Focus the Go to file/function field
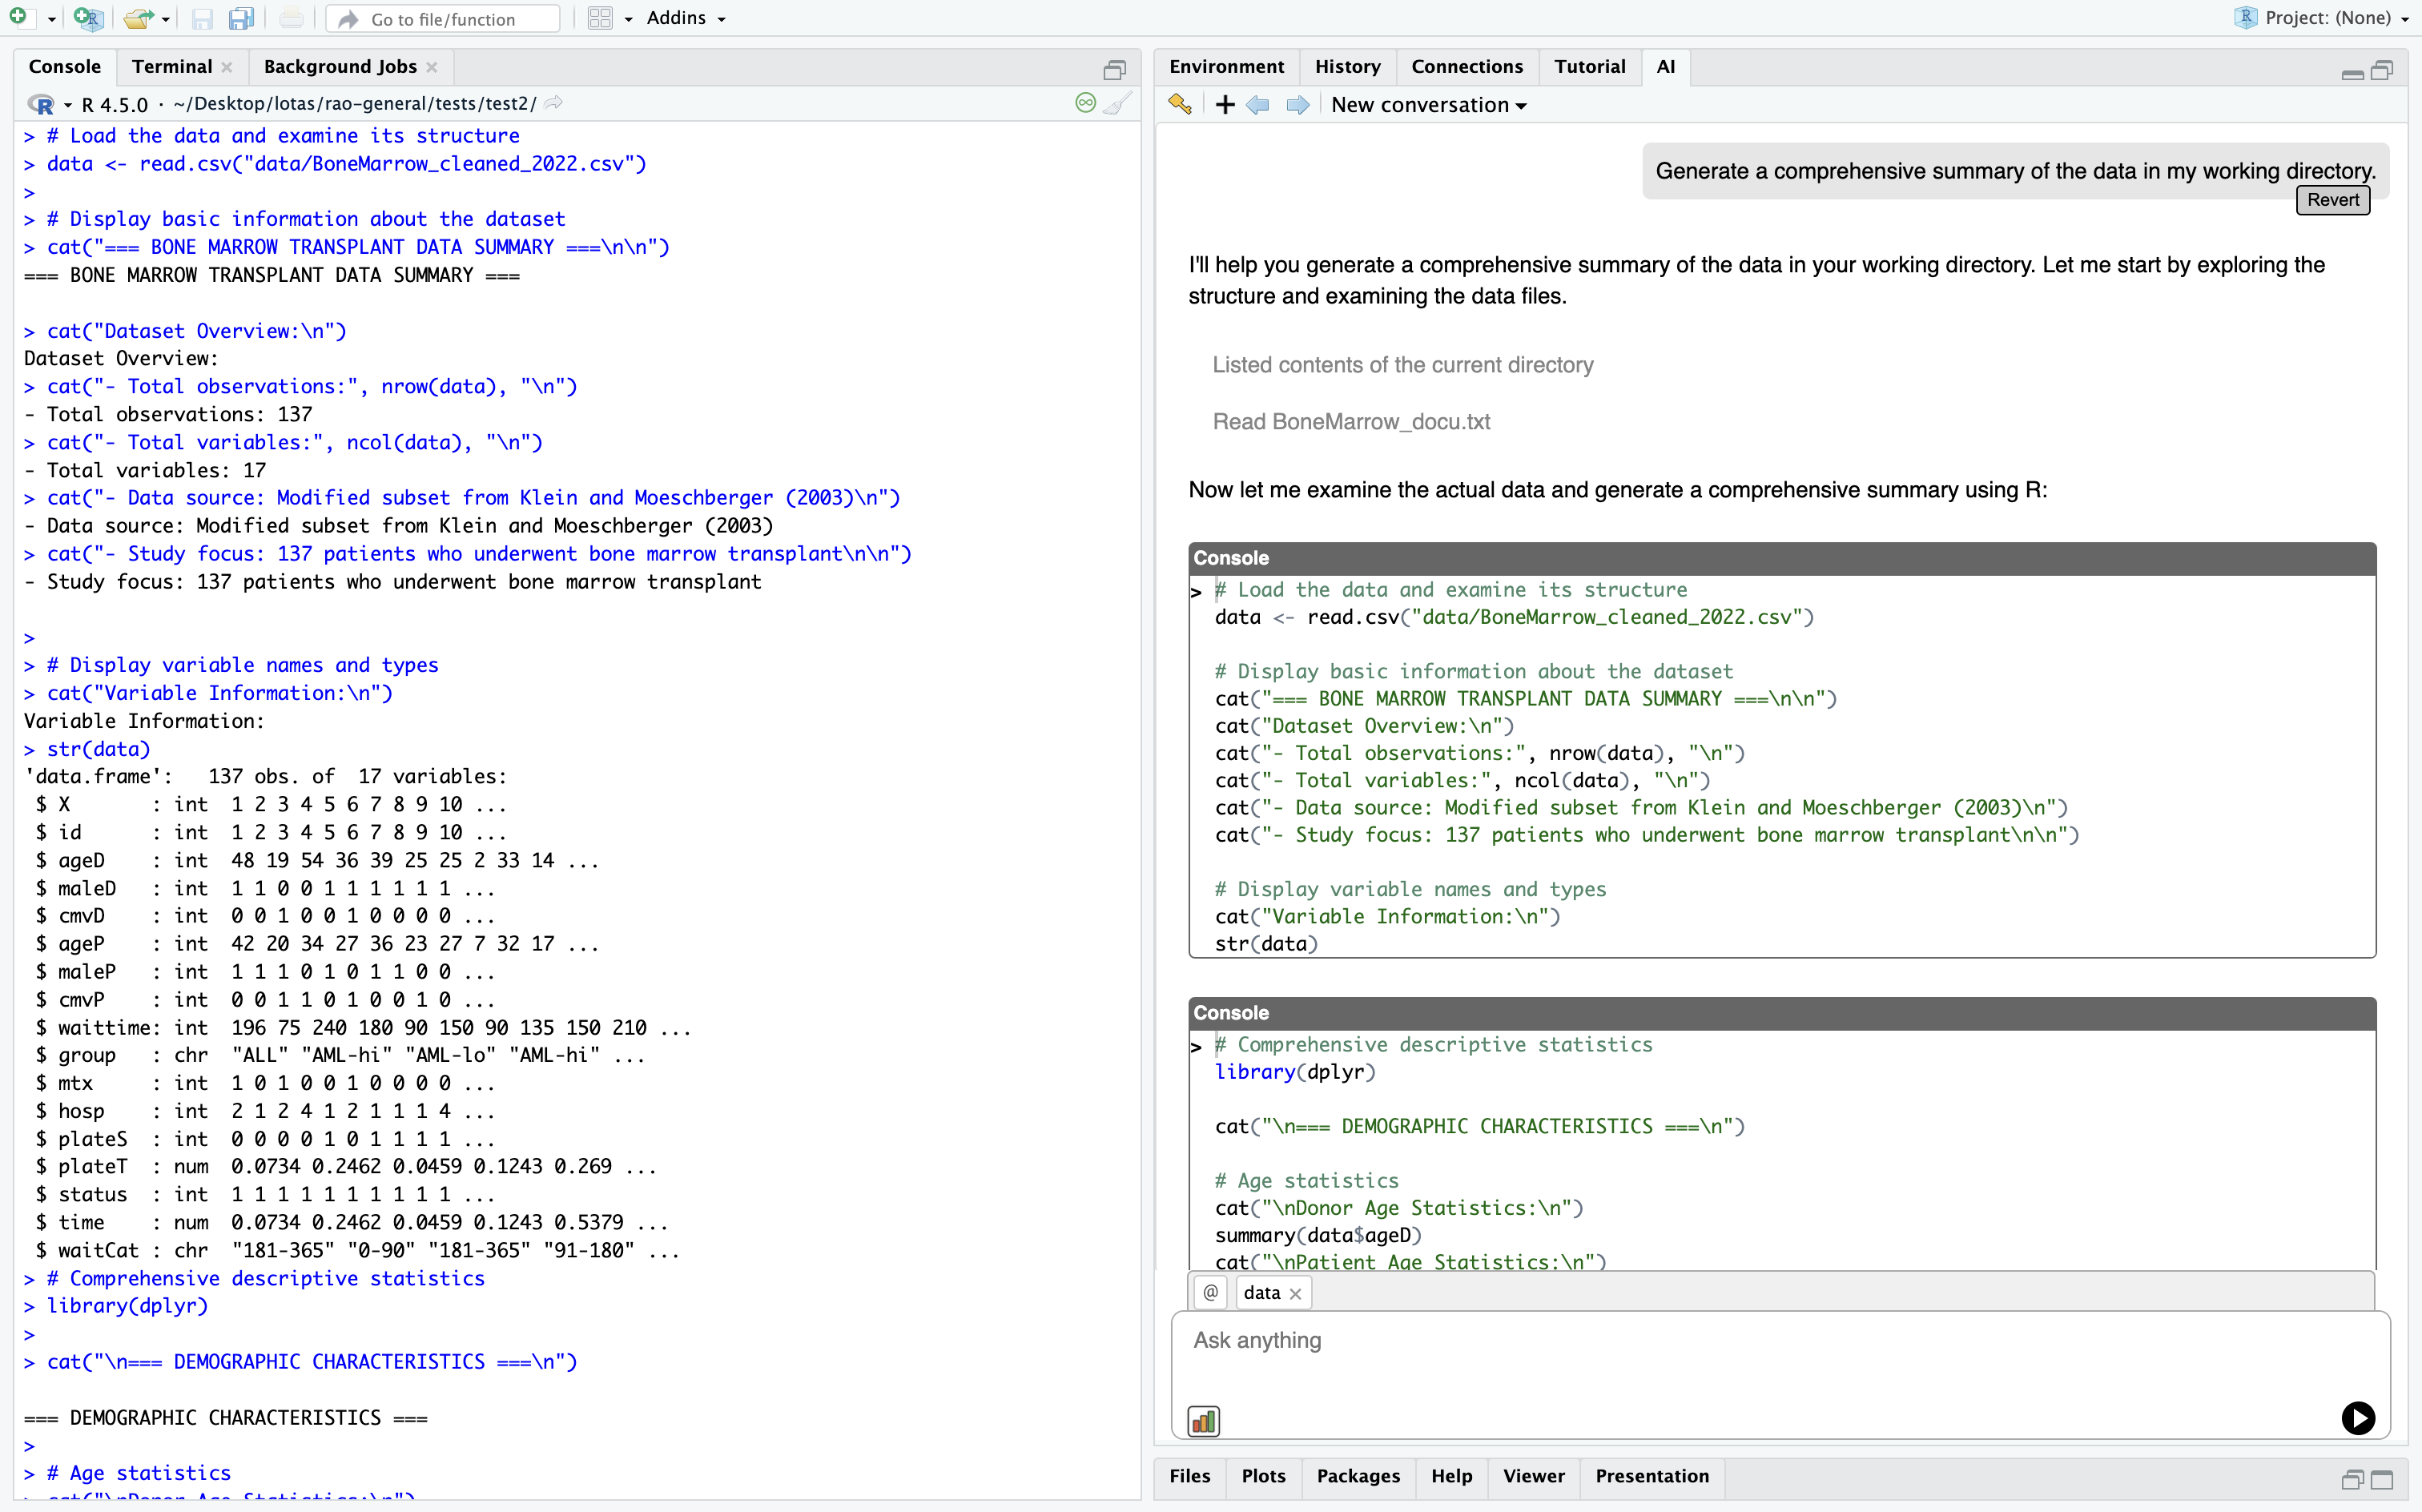2422x1512 pixels. 443,19
